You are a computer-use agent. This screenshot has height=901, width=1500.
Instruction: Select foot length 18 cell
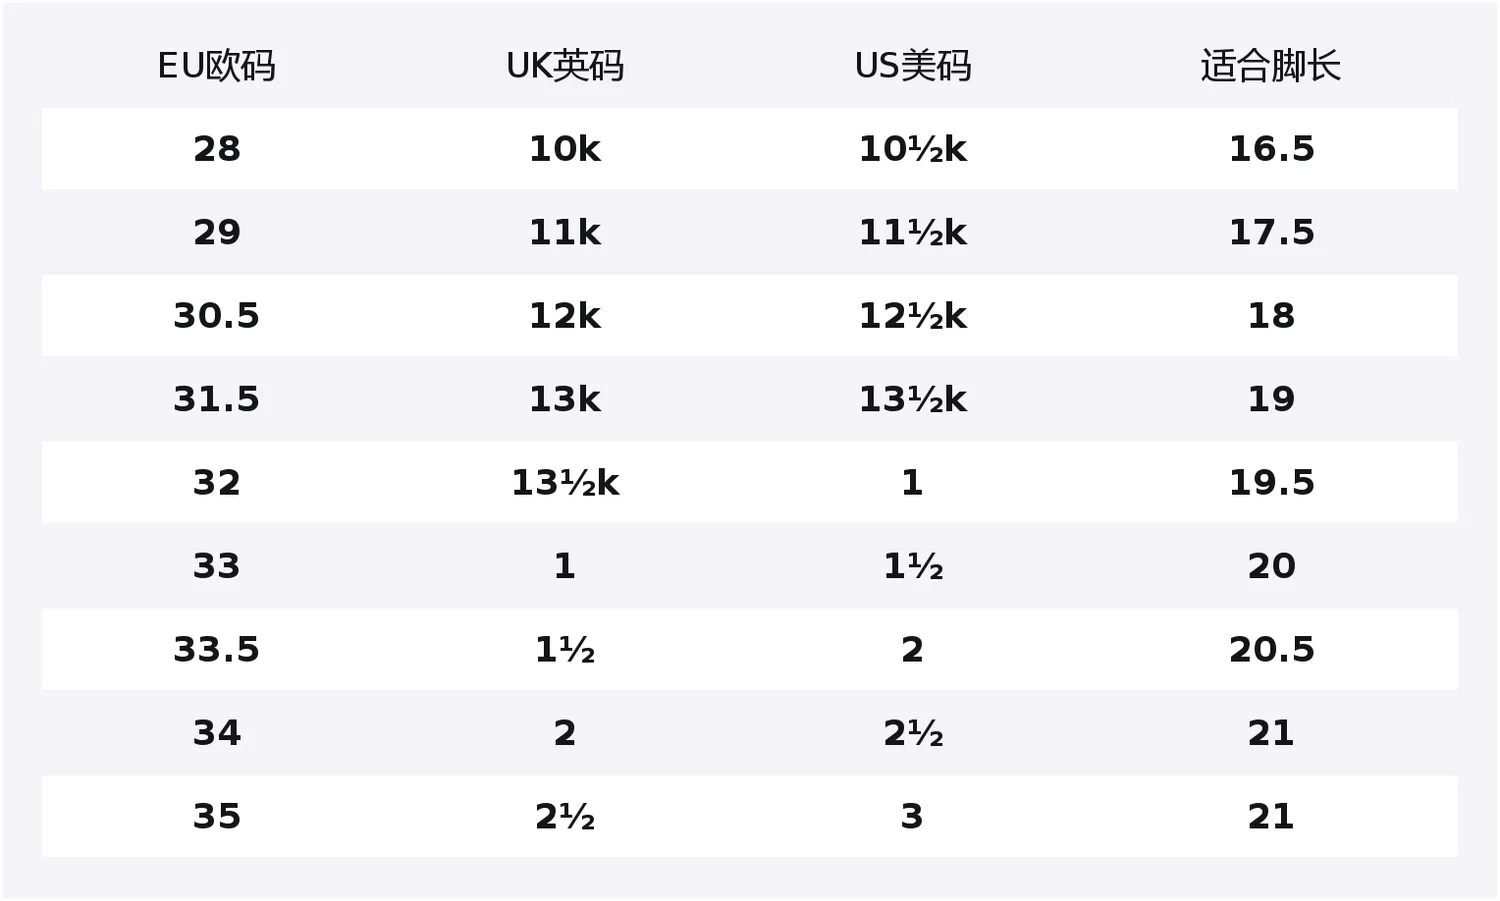pyautogui.click(x=1271, y=316)
